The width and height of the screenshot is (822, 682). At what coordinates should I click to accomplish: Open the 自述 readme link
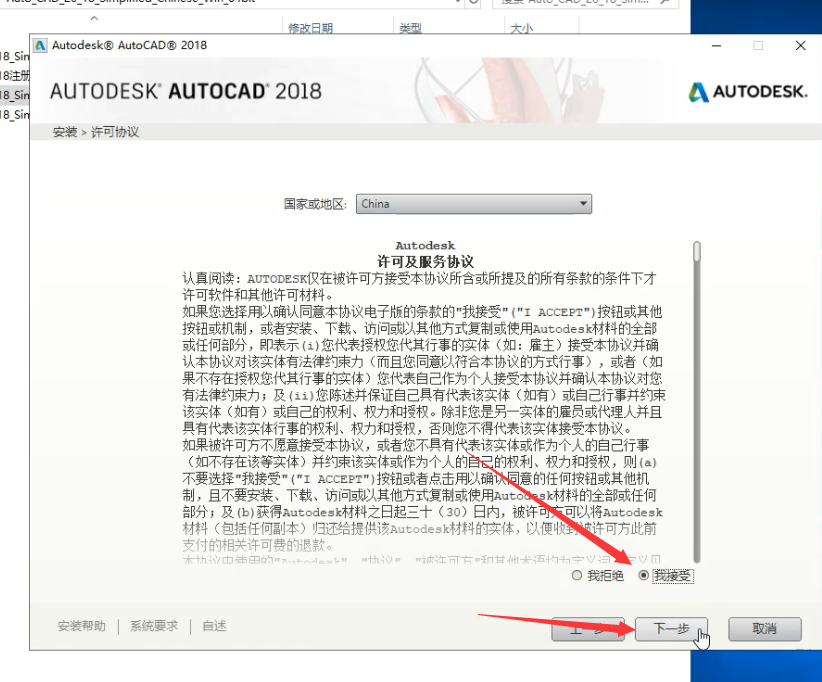(214, 626)
